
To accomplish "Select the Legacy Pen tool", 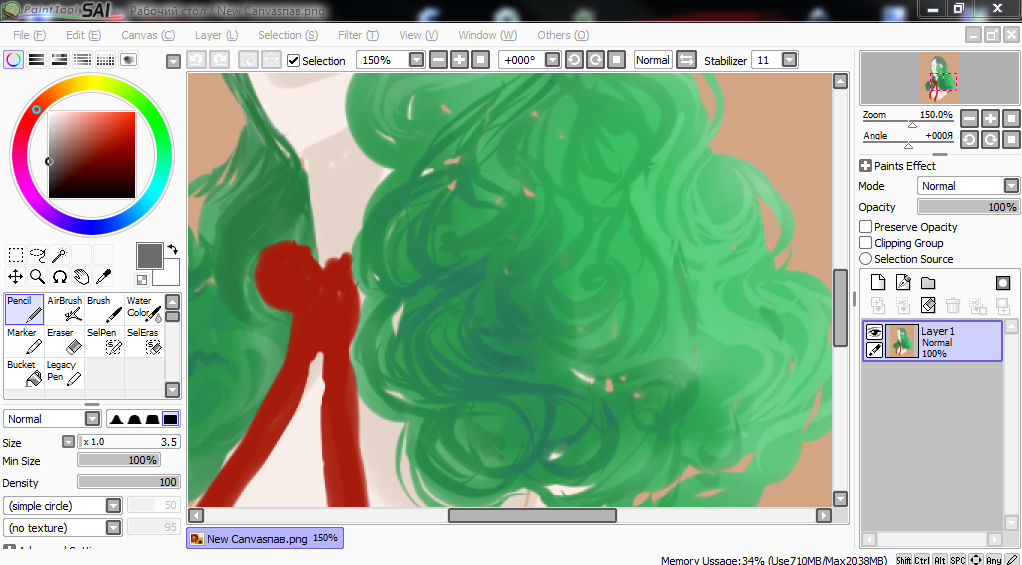I will click(x=65, y=373).
